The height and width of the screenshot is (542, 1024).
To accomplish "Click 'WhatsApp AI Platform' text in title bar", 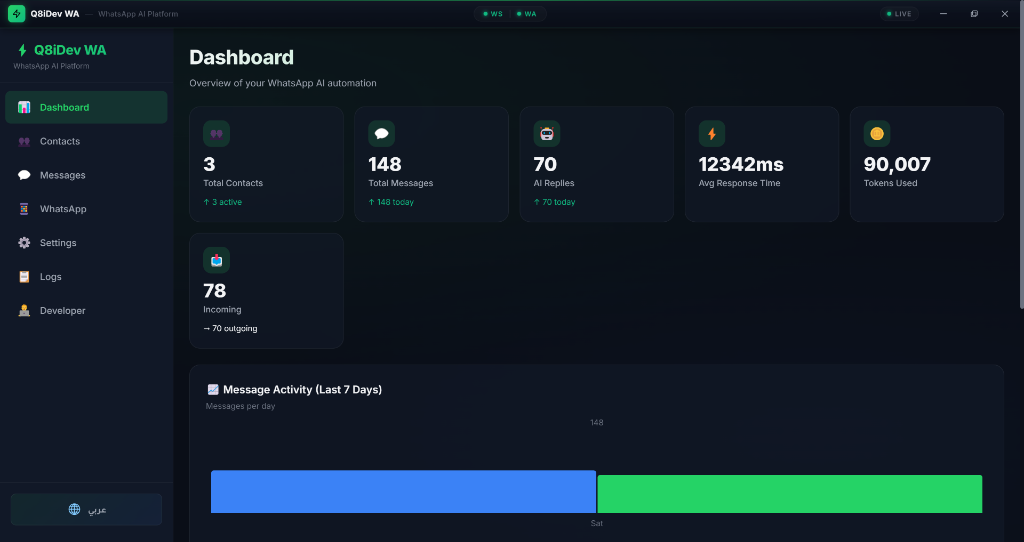I will (x=138, y=14).
